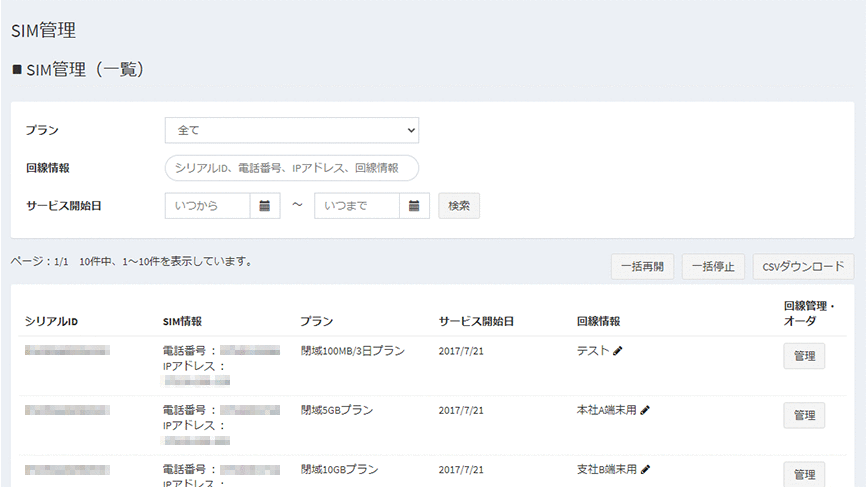Click the 一括再開 bulk resume button
This screenshot has height=487, width=866.
[x=642, y=267]
